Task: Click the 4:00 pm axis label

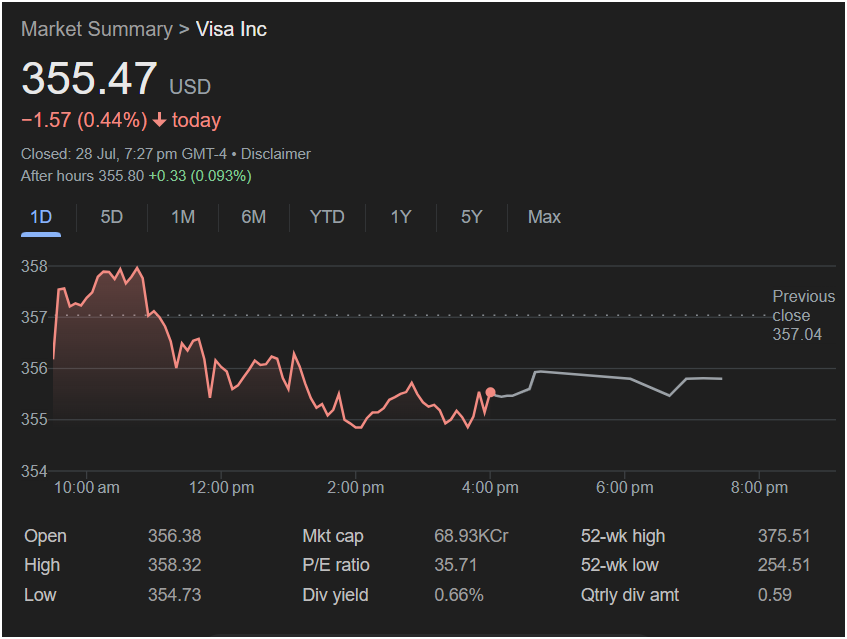Action: pyautogui.click(x=490, y=487)
